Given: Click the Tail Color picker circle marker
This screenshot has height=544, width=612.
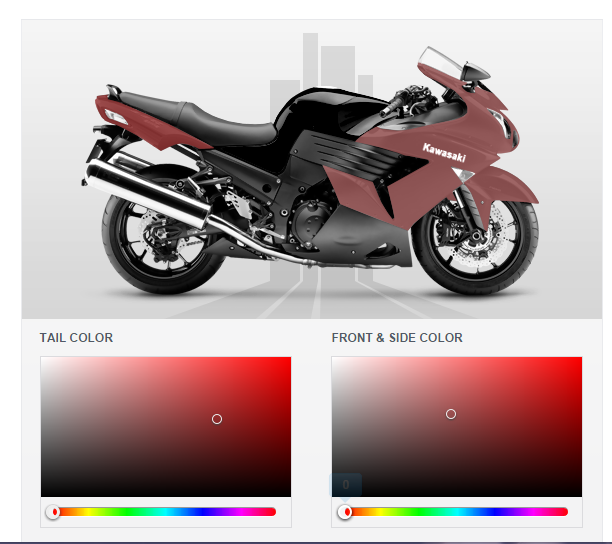Looking at the screenshot, I should [217, 419].
